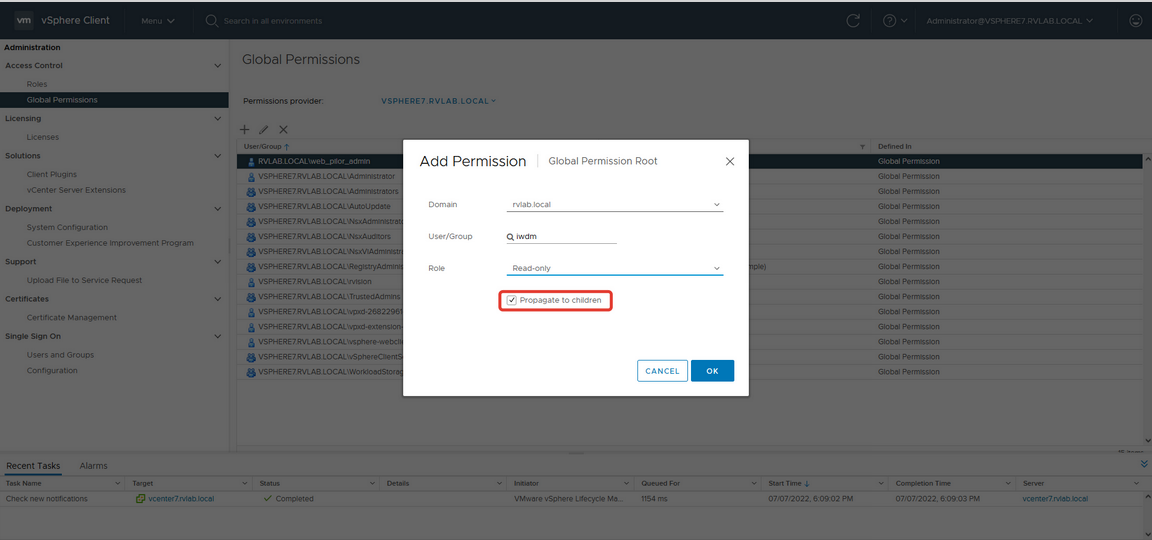Click the global search magnifier icon
Image resolution: width=1152 pixels, height=540 pixels.
[212, 21]
